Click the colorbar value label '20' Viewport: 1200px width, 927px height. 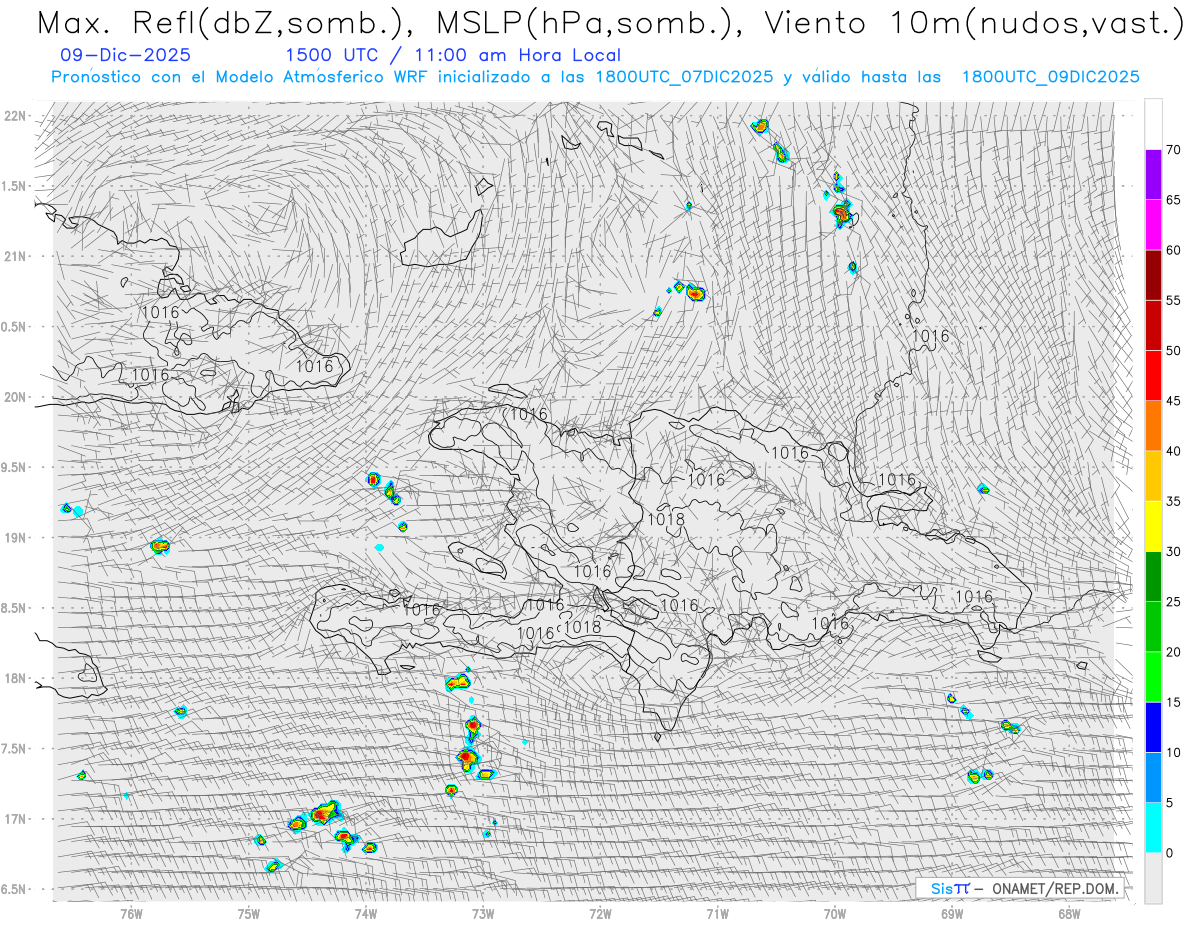[x=1173, y=652]
